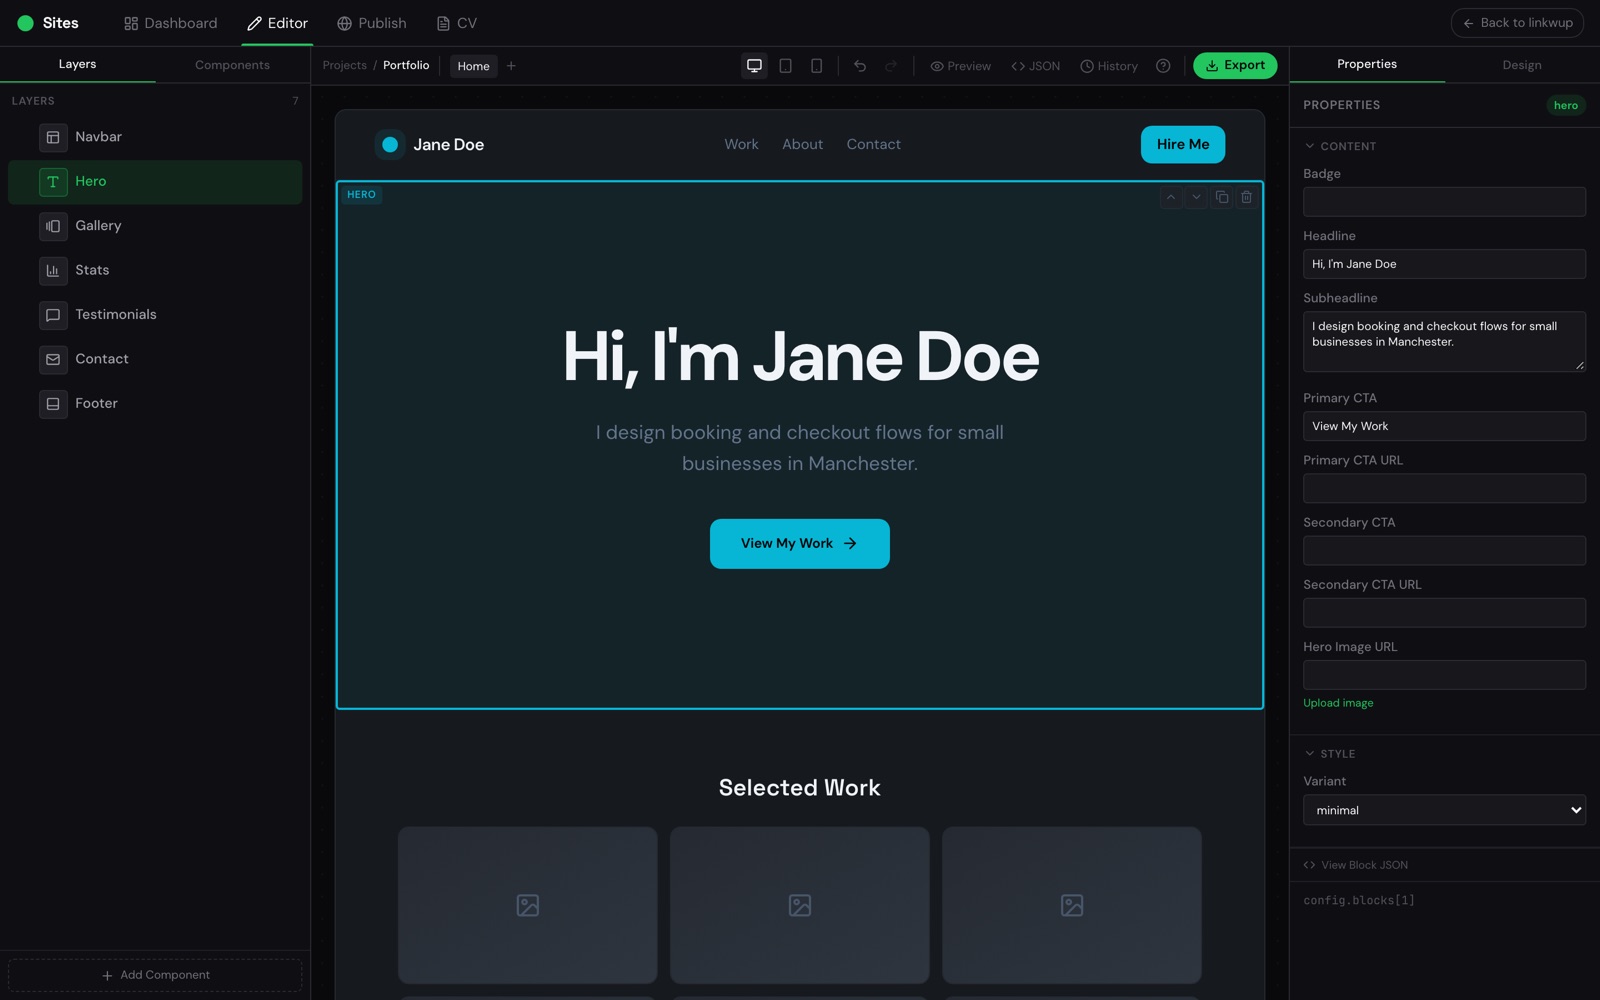The height and width of the screenshot is (1000, 1600).
Task: Select desktop viewport icon
Action: coord(755,66)
